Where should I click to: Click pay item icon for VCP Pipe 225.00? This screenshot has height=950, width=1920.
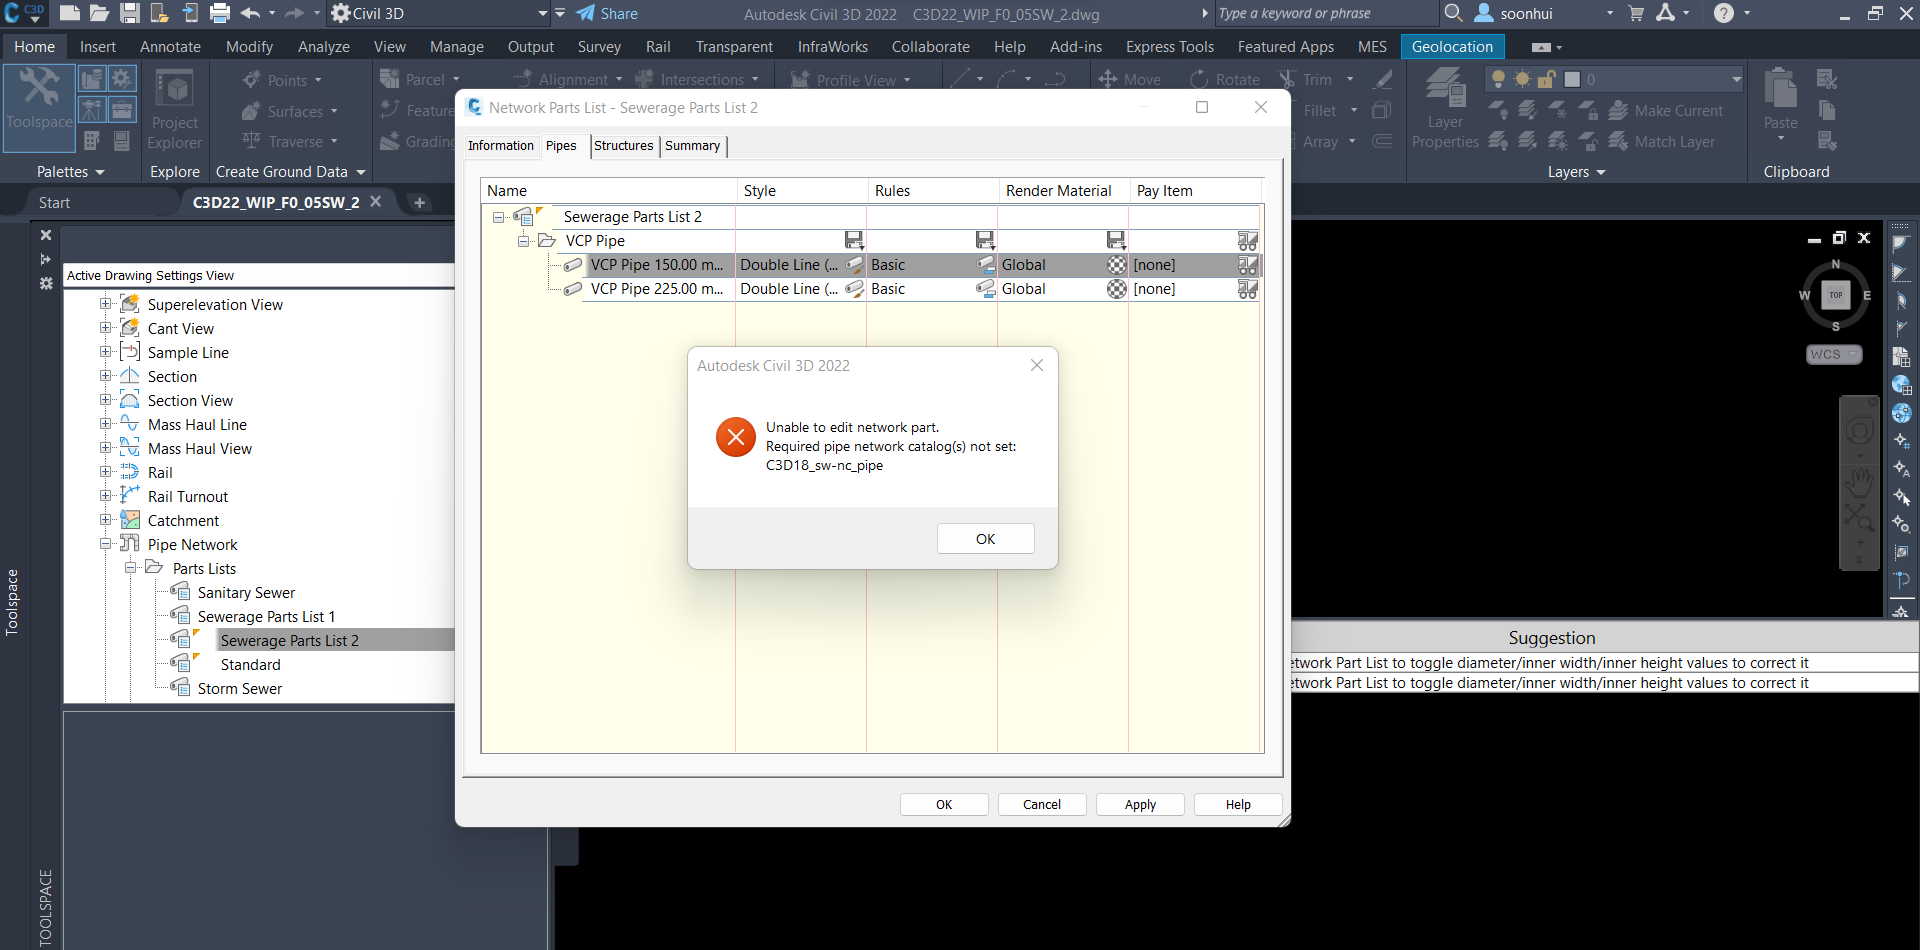(x=1247, y=289)
